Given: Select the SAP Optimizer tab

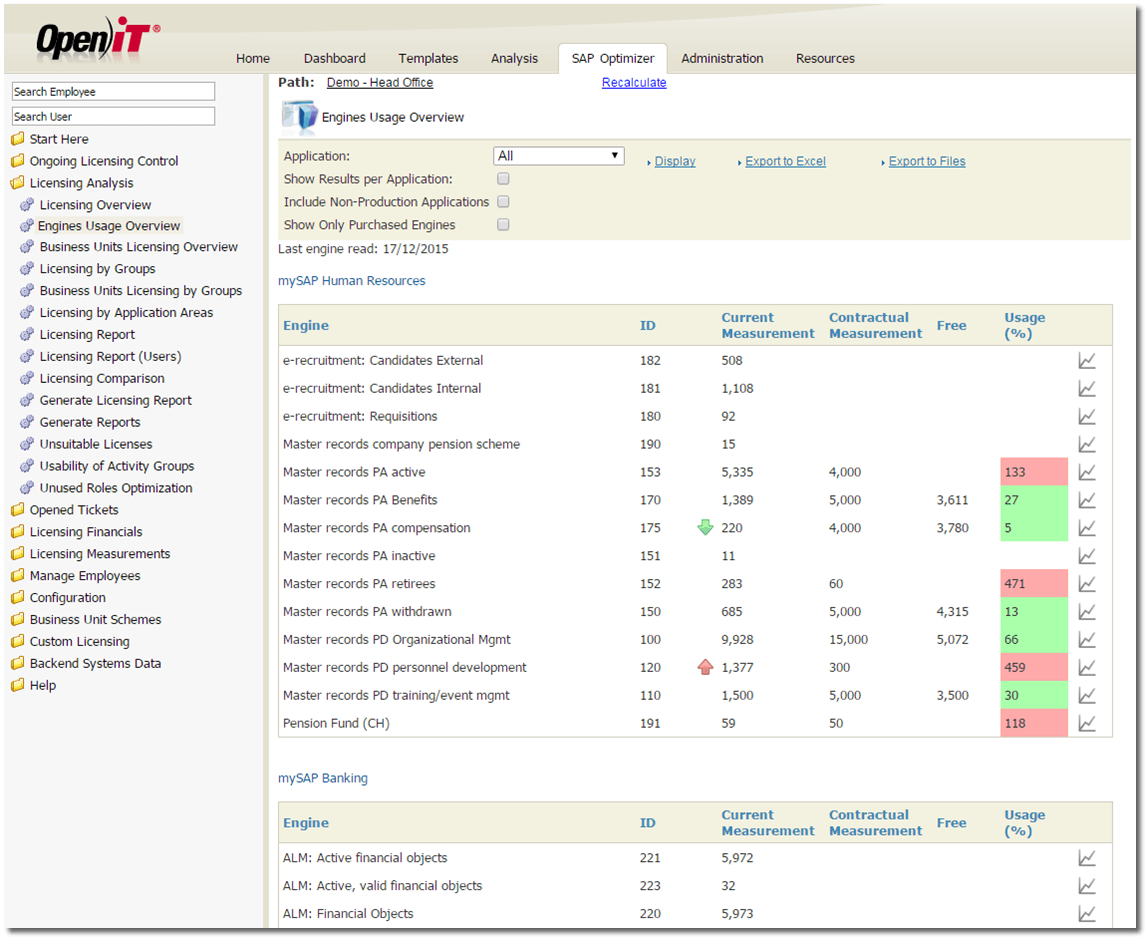Looking at the screenshot, I should pos(613,59).
